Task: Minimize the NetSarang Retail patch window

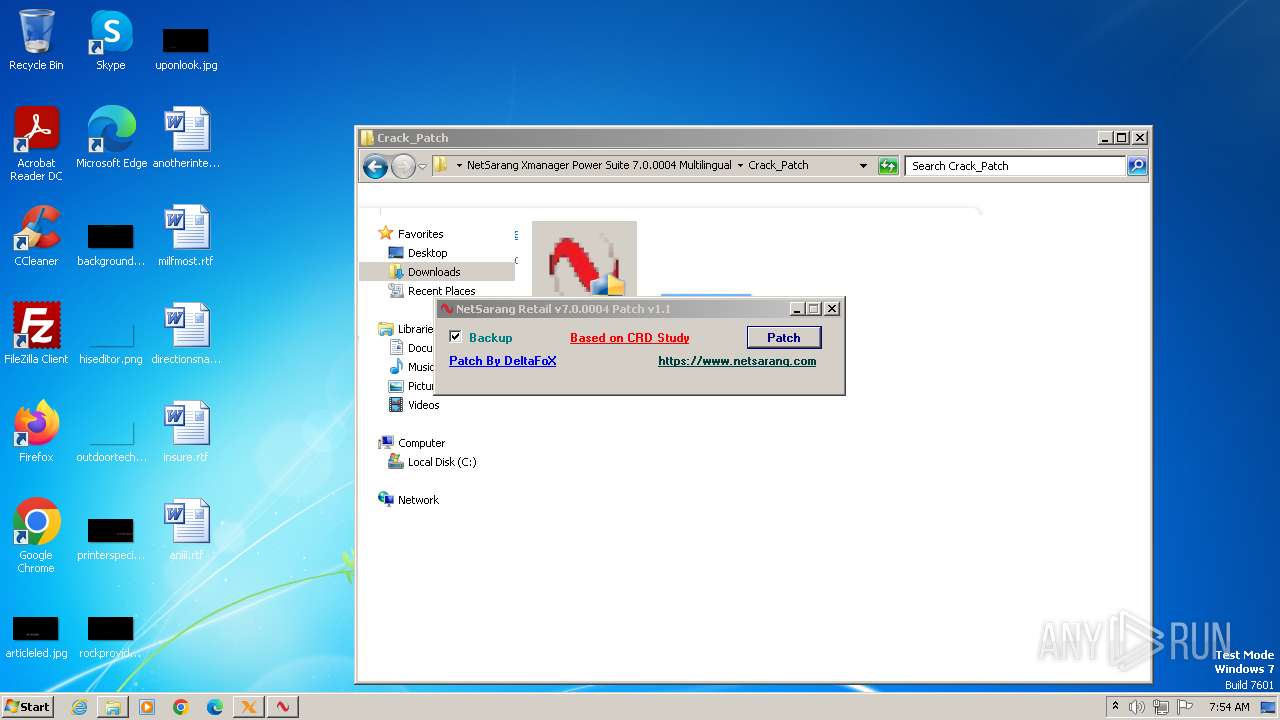Action: (797, 309)
